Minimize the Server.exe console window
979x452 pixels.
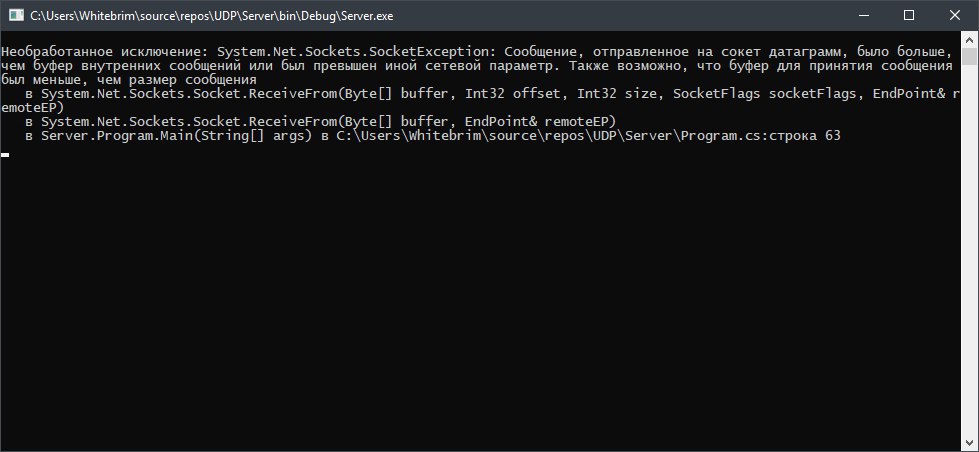click(863, 16)
